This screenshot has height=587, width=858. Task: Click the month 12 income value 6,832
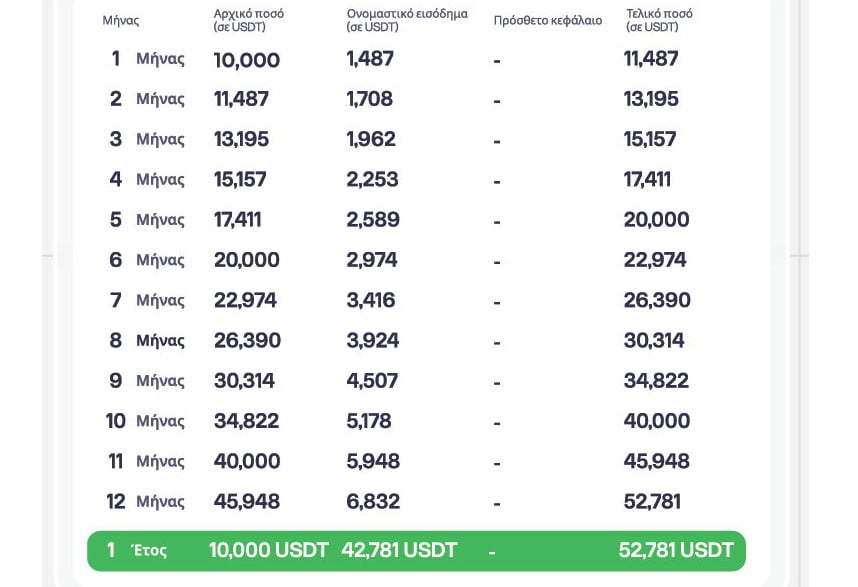[373, 501]
